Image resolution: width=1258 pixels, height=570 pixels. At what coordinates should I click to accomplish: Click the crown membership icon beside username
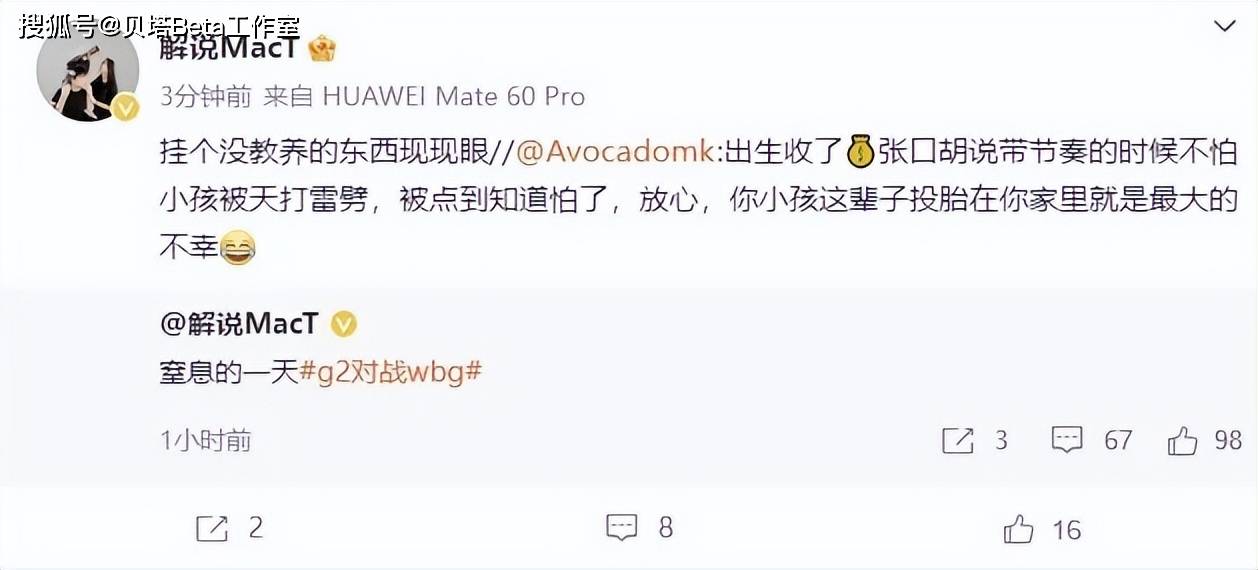321,48
